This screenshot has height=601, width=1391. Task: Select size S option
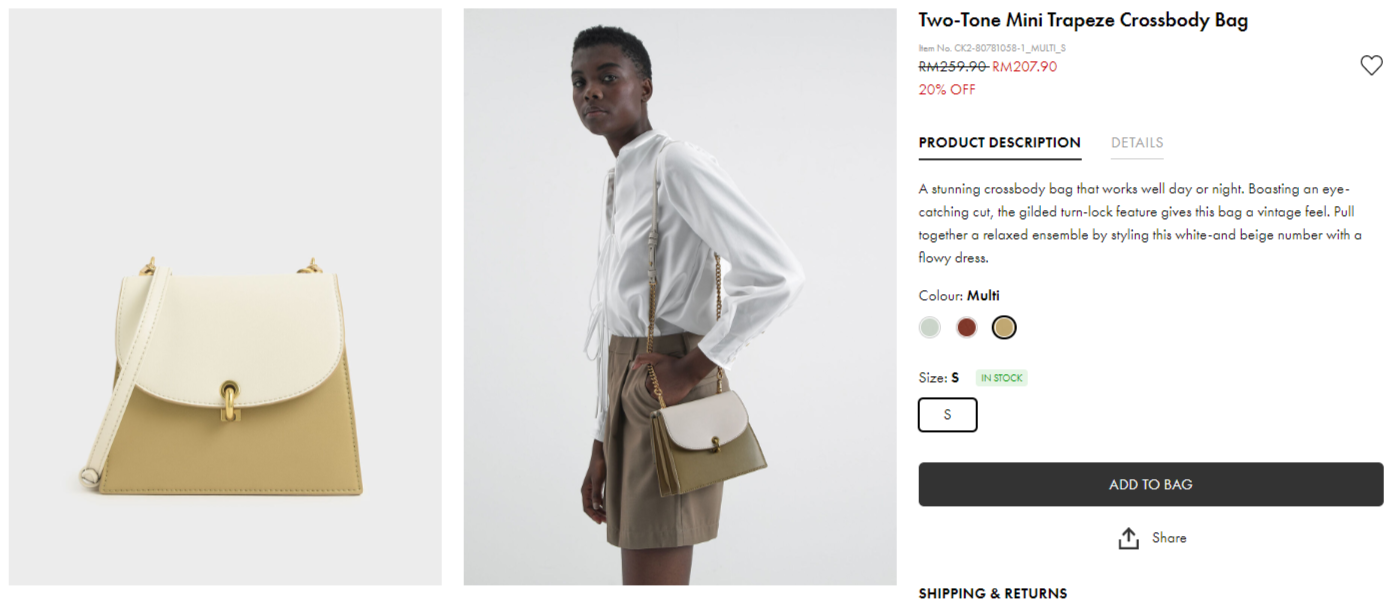(948, 415)
